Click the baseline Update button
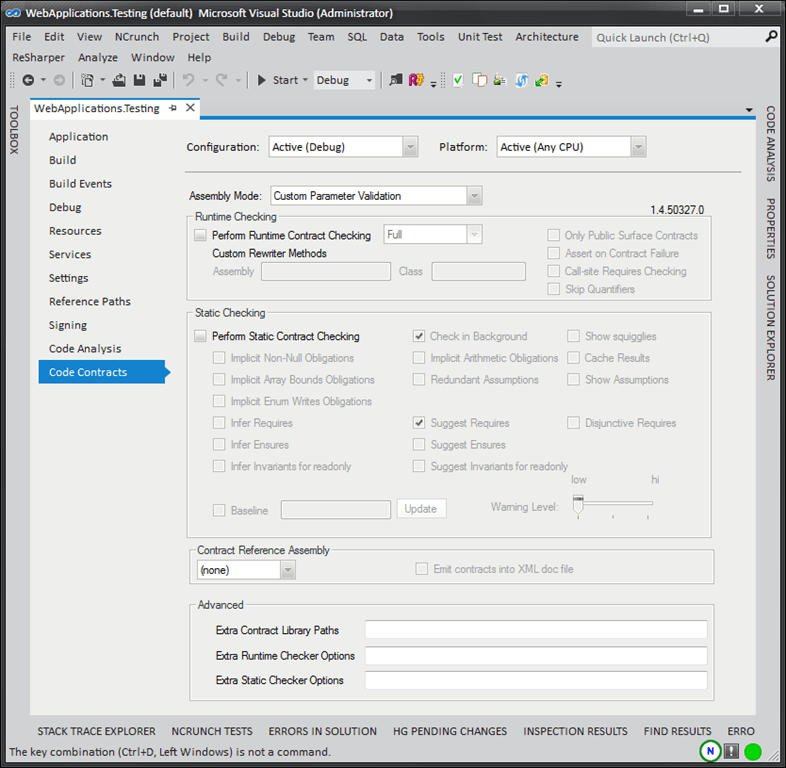The image size is (786, 768). (x=421, y=508)
